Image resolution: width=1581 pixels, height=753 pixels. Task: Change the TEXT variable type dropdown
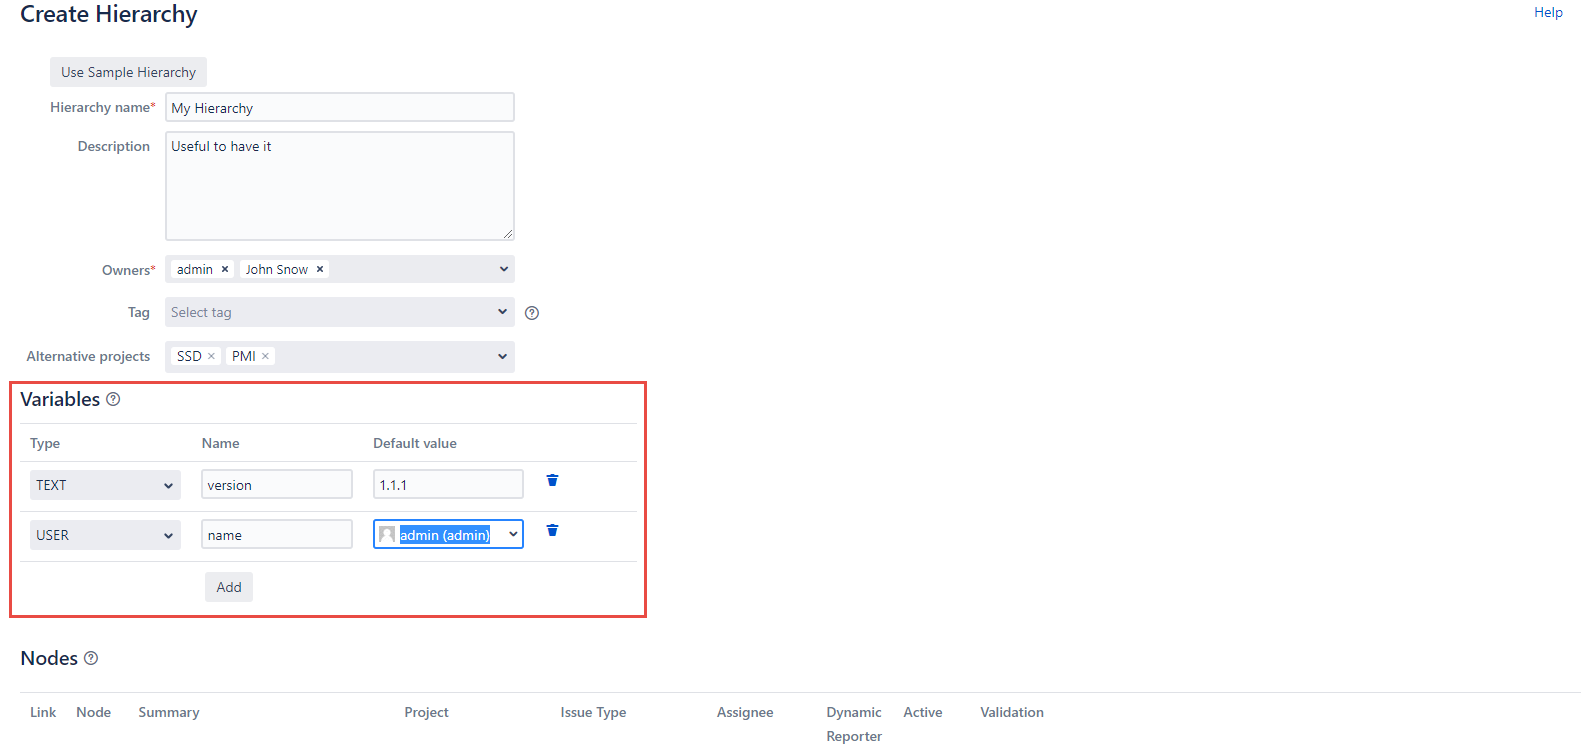tap(105, 485)
